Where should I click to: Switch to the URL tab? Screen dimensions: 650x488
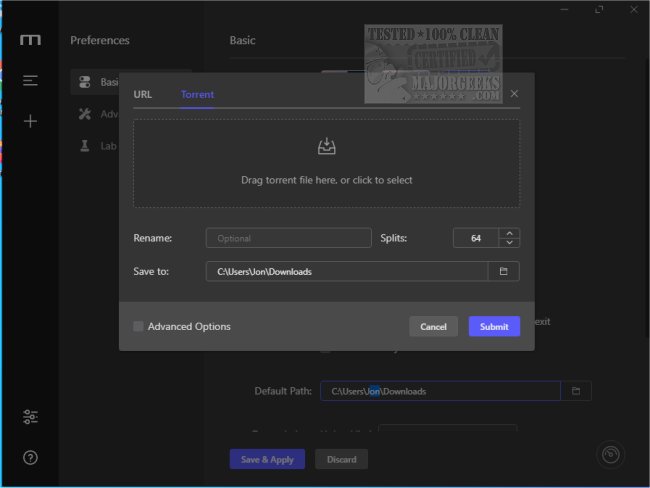coord(143,95)
